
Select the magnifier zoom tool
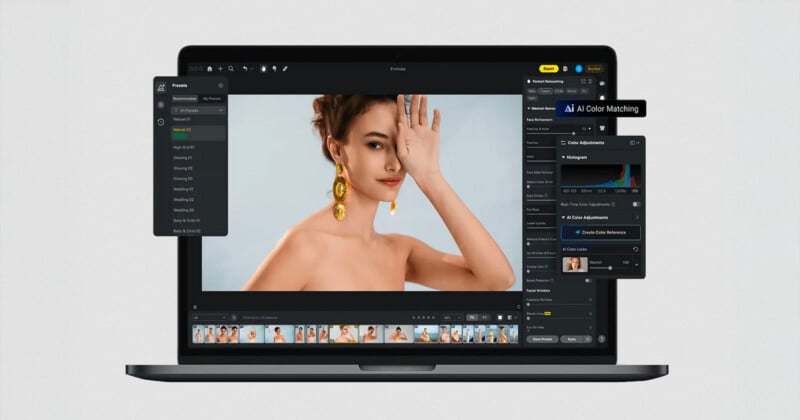point(230,69)
